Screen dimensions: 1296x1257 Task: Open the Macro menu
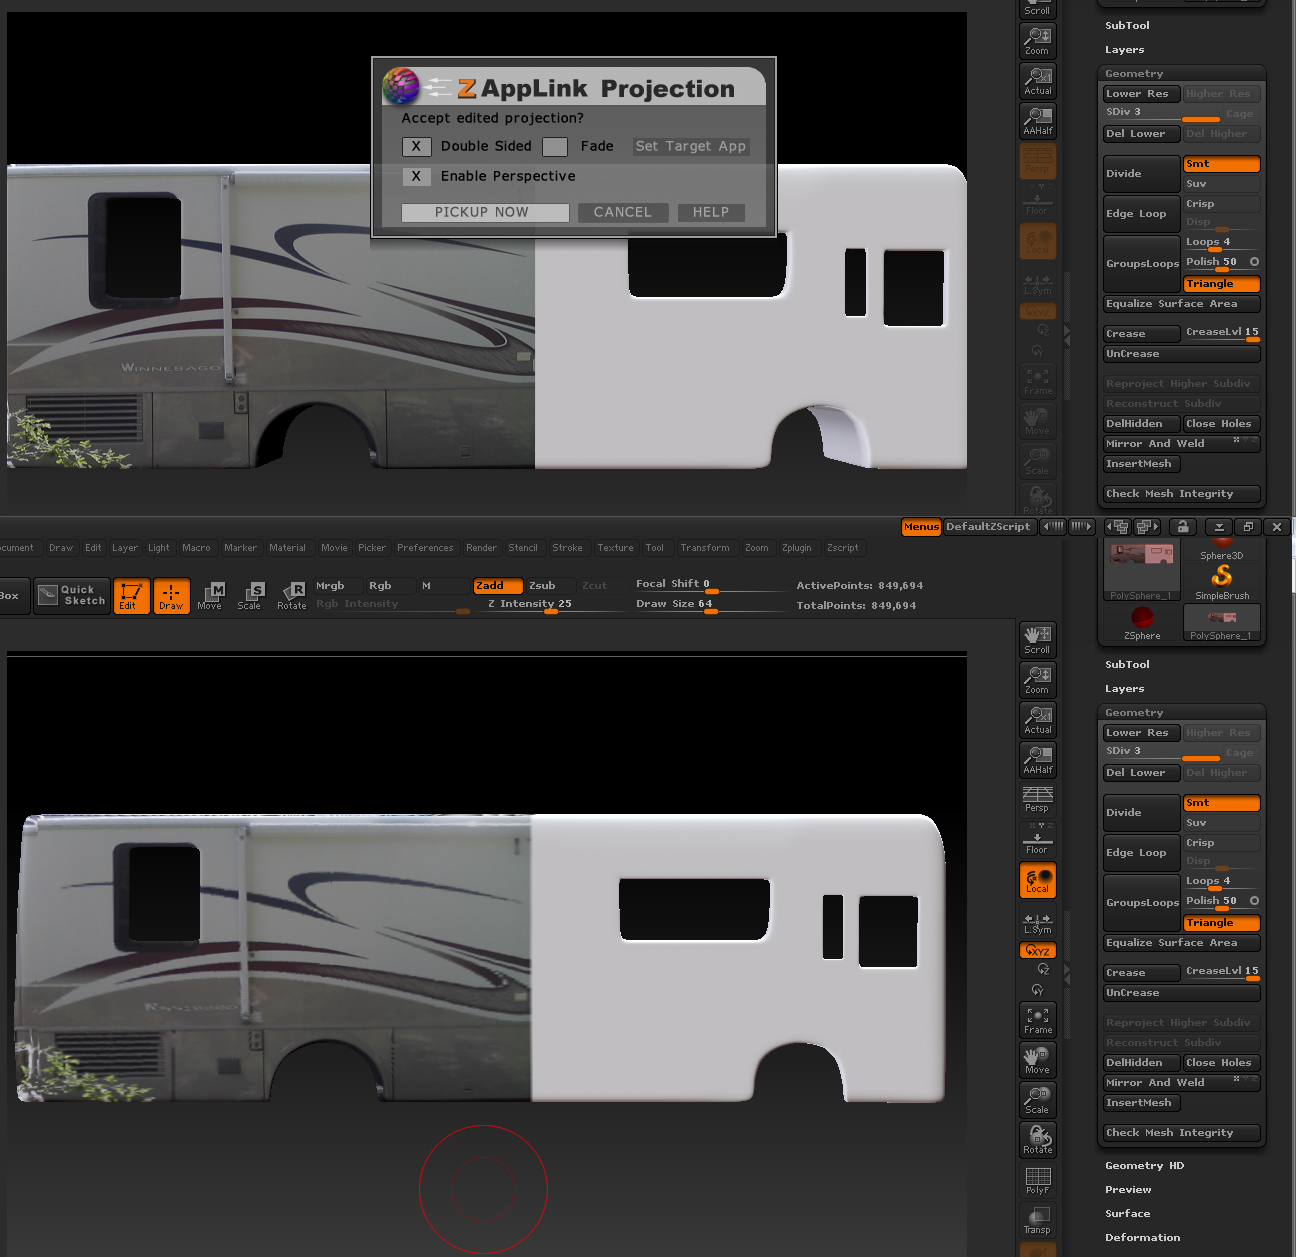point(196,548)
